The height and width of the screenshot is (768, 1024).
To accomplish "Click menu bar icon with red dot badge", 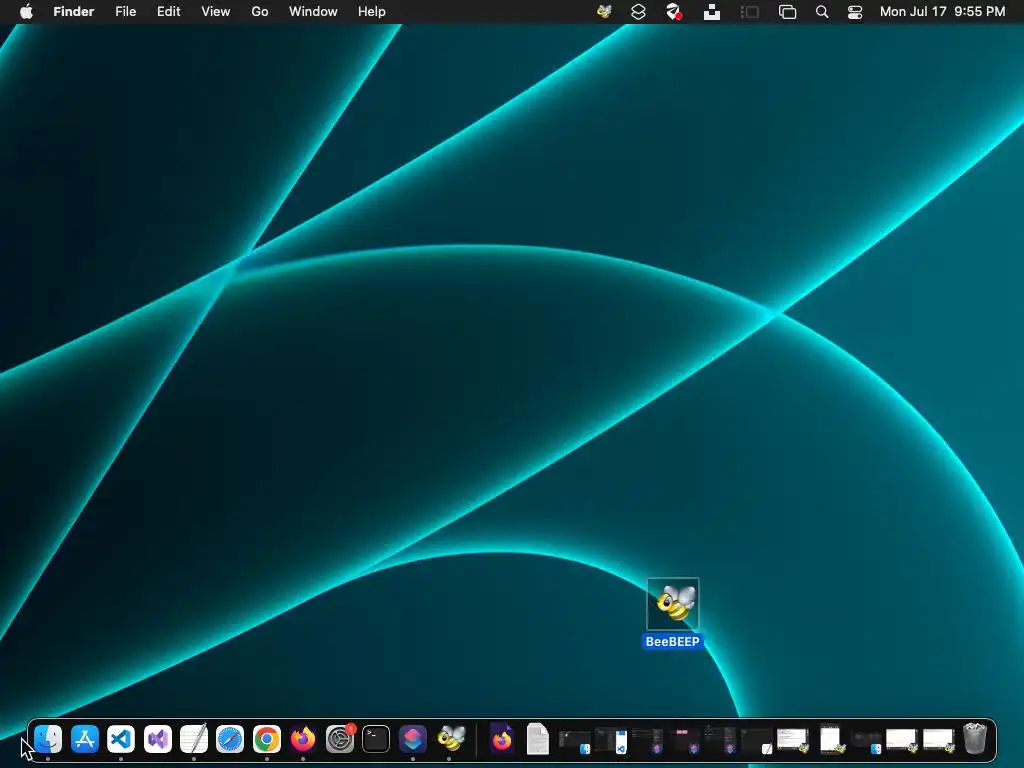I will point(674,12).
